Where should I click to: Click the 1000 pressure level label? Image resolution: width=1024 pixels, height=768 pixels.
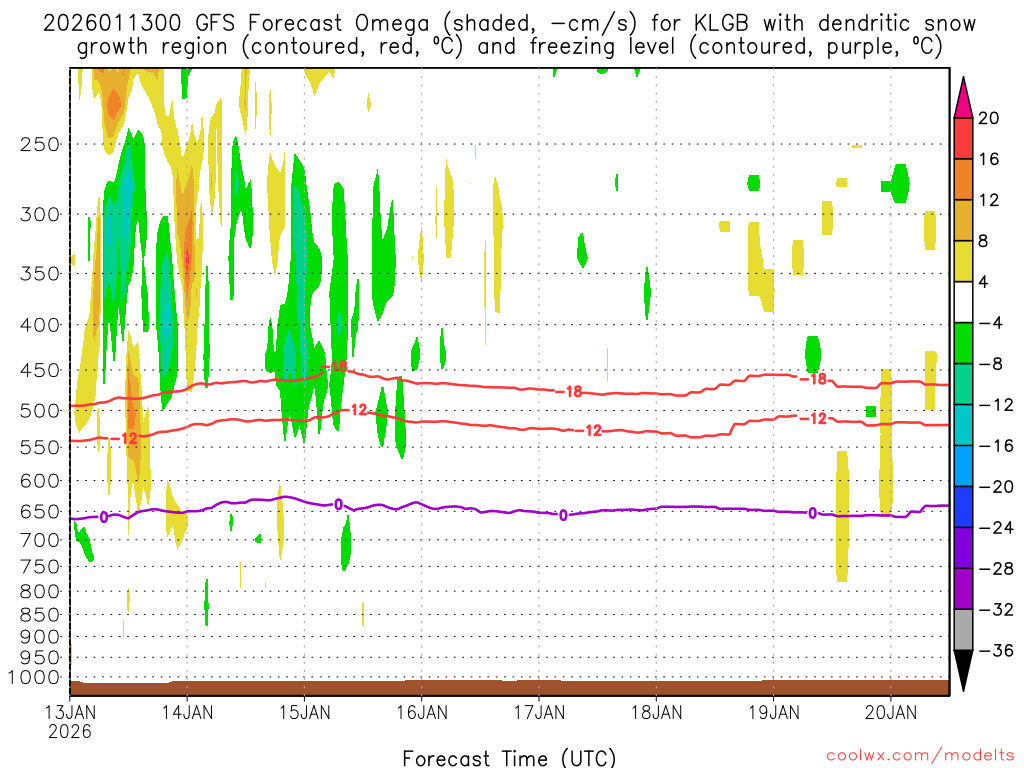coord(34,678)
